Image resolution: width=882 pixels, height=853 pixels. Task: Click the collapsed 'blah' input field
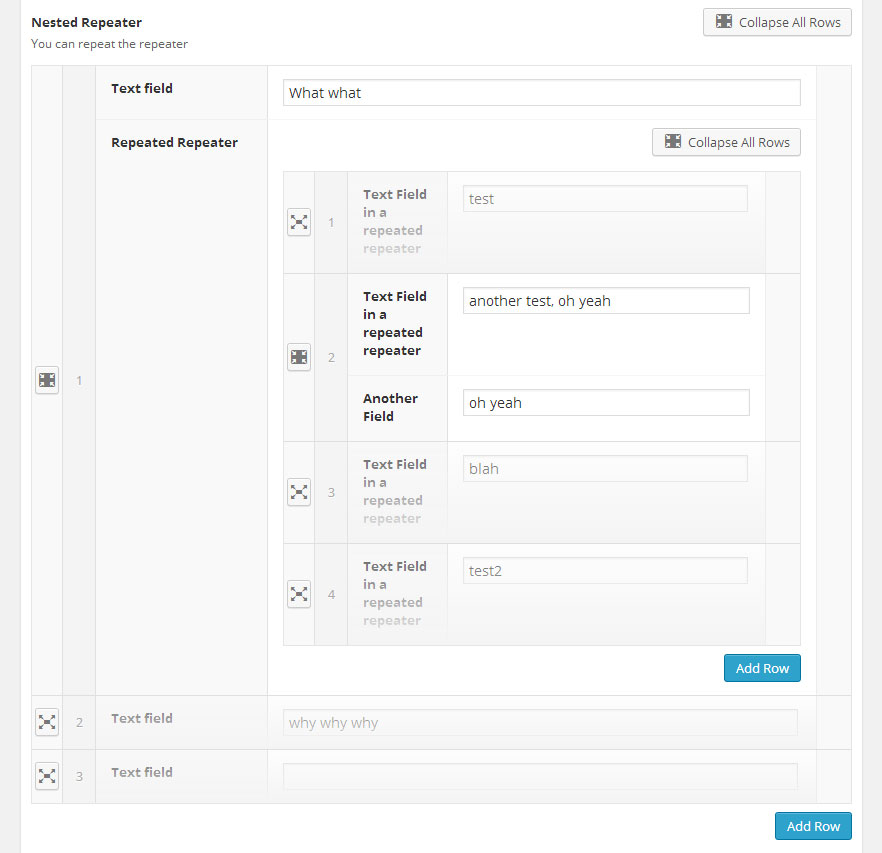(605, 469)
